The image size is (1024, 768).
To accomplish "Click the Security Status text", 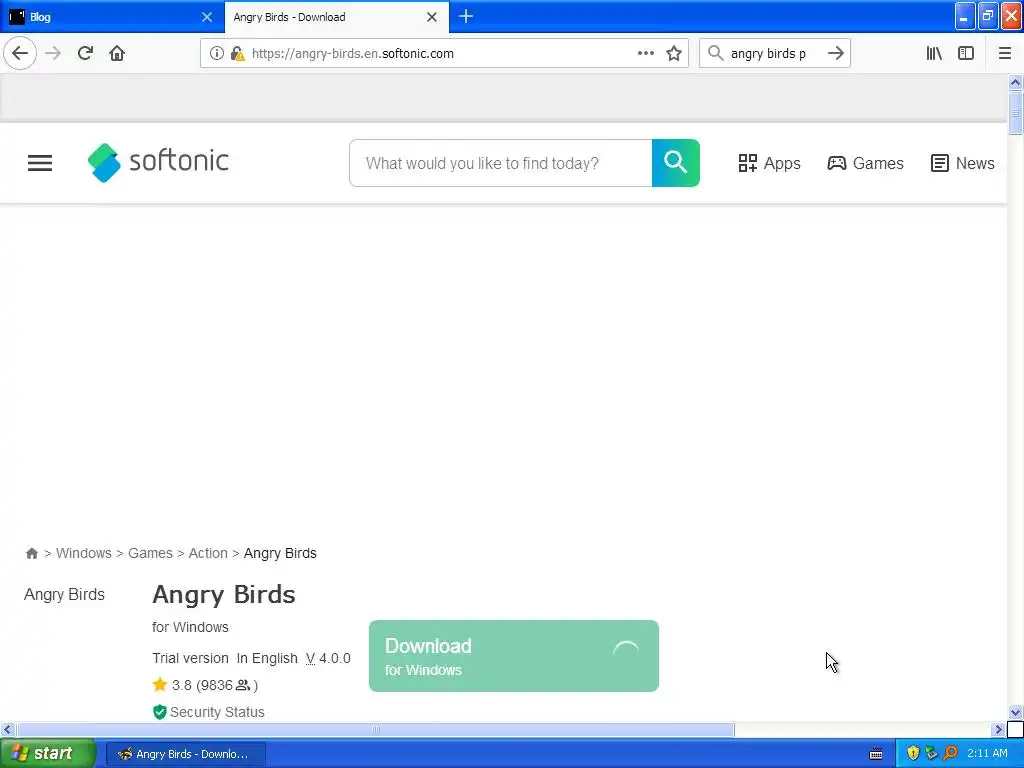I will [x=217, y=712].
